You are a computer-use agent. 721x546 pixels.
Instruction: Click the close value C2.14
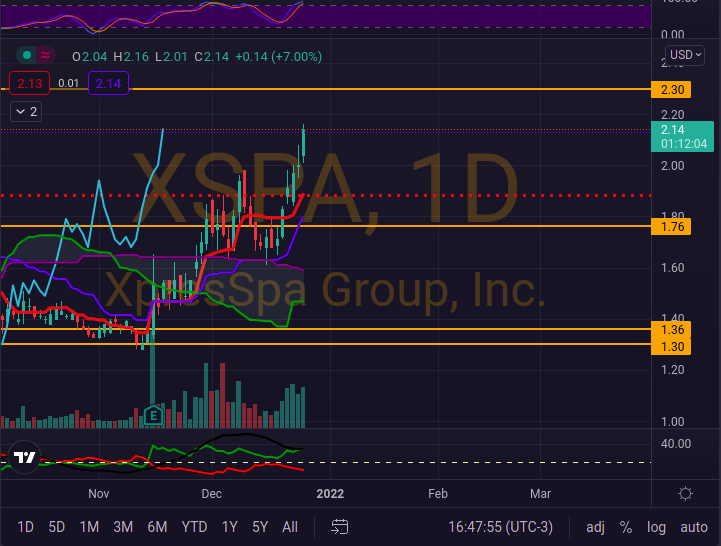(x=212, y=57)
